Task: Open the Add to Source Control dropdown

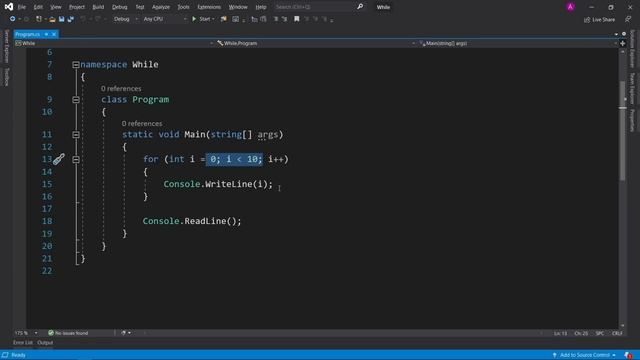Action: tap(584, 355)
